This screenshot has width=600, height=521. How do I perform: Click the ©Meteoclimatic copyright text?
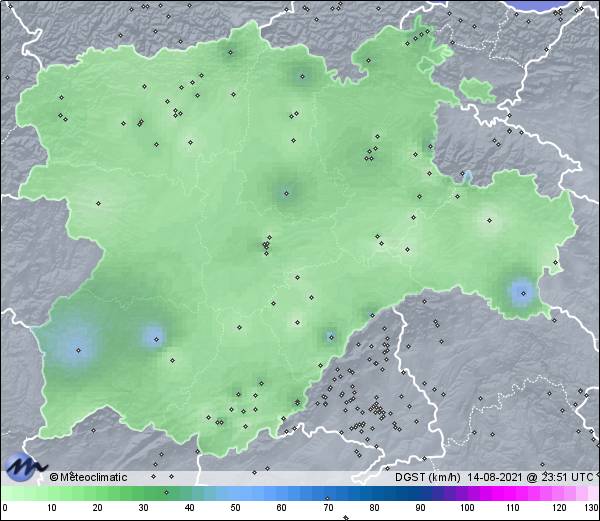coord(88,477)
